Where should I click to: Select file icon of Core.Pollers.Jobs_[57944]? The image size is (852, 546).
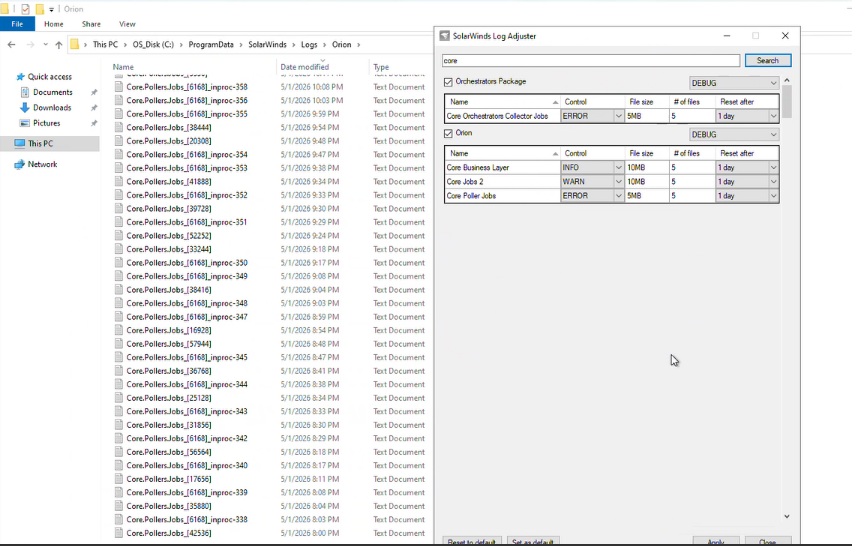click(x=118, y=344)
